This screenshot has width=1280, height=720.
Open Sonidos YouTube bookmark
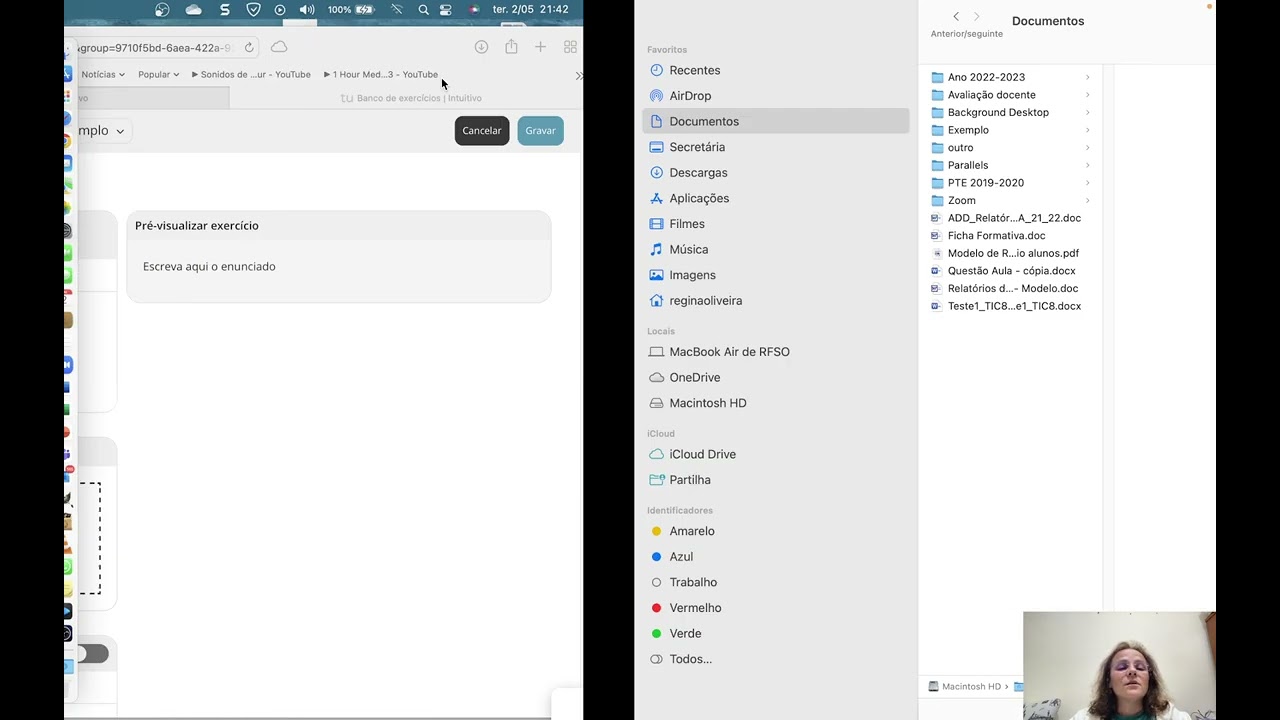[251, 74]
